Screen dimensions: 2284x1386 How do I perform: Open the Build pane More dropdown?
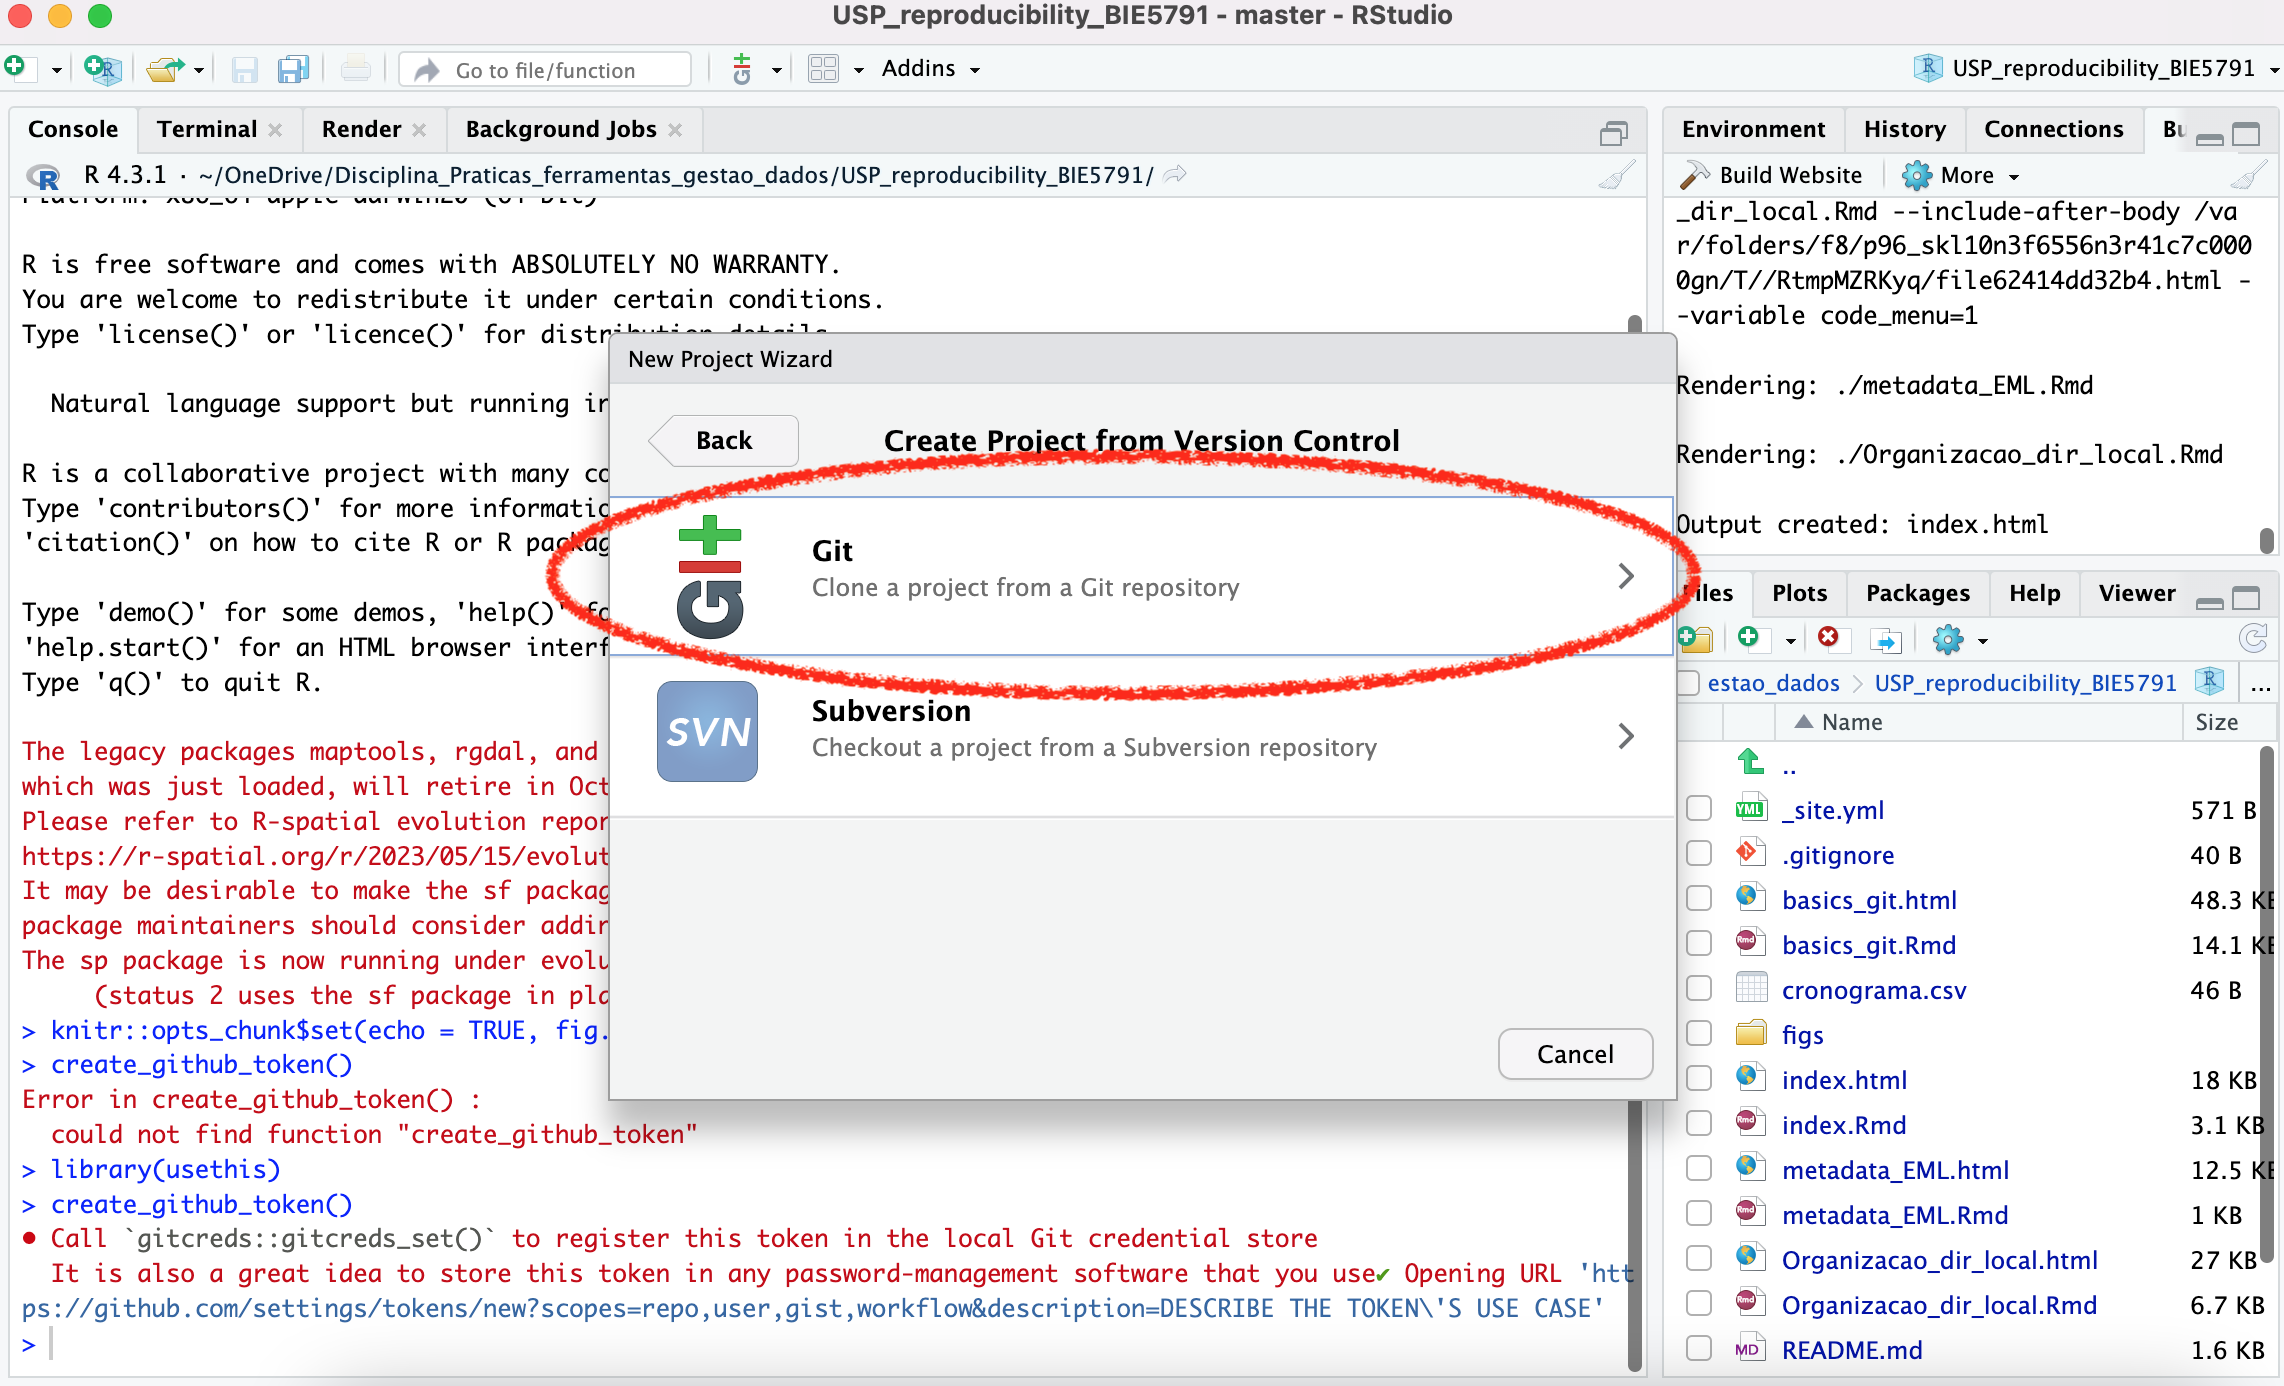pyautogui.click(x=1960, y=175)
